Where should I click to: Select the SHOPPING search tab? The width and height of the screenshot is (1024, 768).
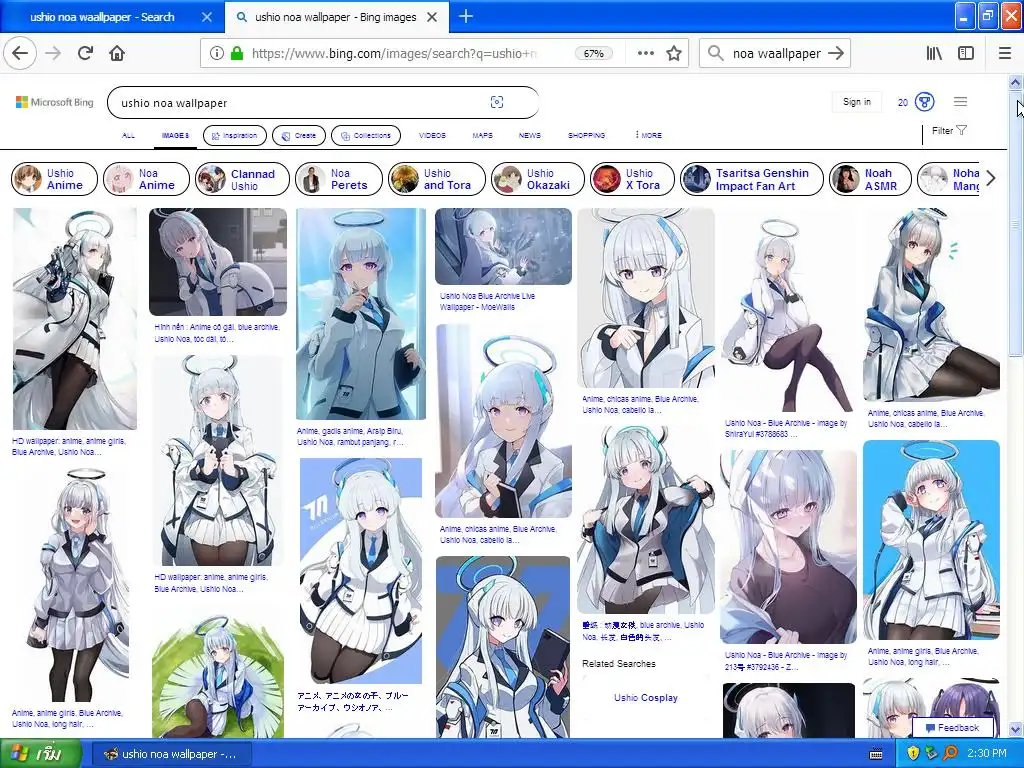586,135
